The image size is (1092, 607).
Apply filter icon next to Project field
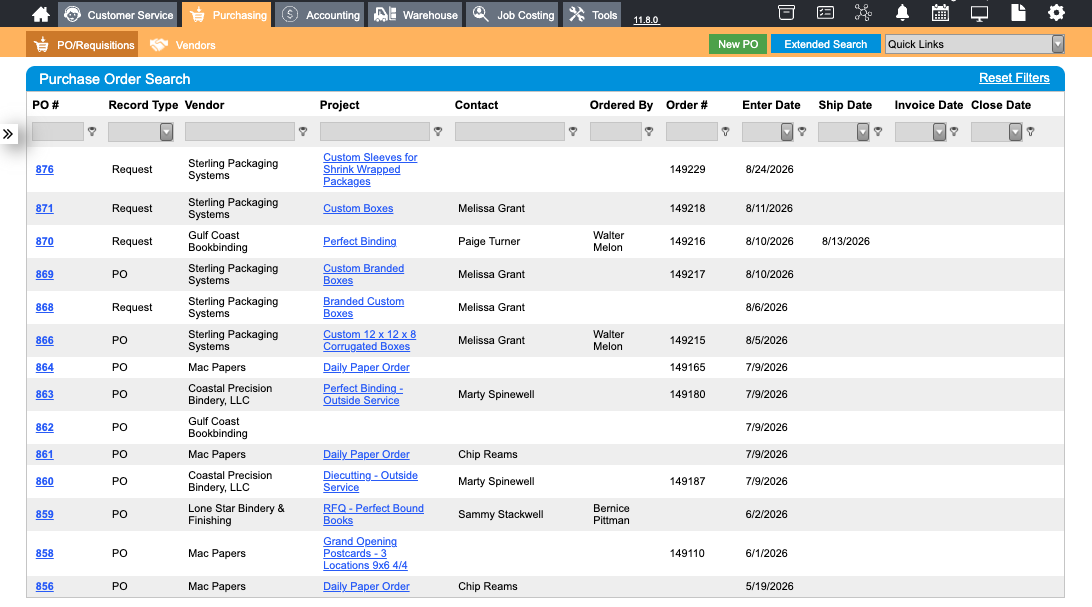click(438, 132)
